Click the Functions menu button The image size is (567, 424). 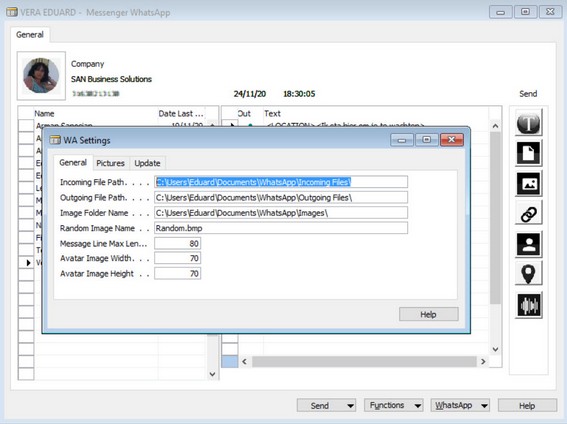coord(387,406)
